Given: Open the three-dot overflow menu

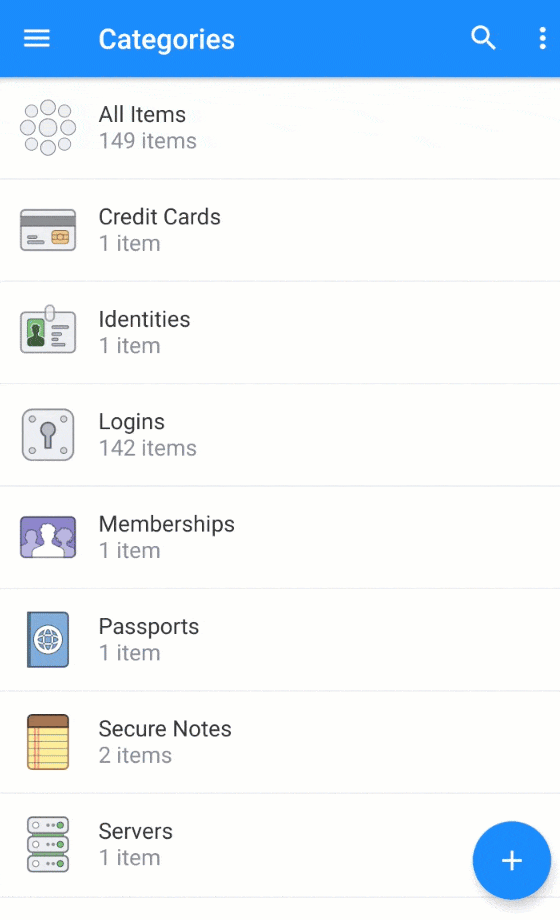Looking at the screenshot, I should point(542,38).
